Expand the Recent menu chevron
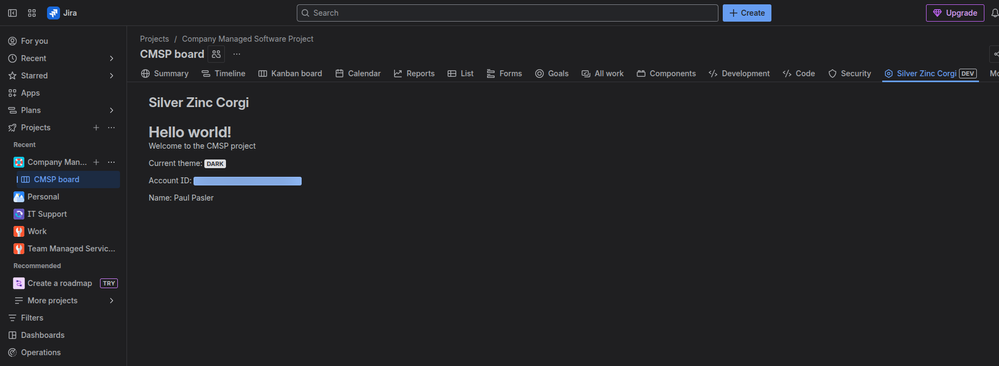 tap(111, 58)
